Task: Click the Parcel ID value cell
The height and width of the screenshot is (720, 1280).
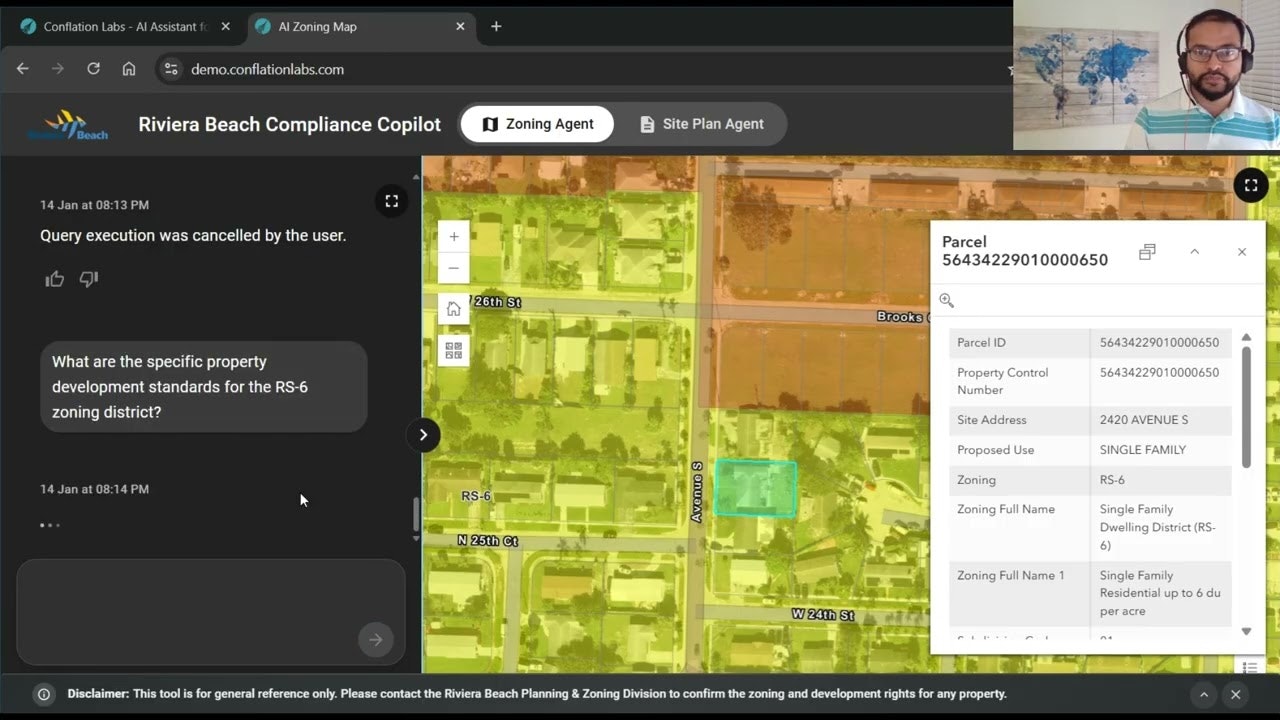Action: pyautogui.click(x=1160, y=343)
